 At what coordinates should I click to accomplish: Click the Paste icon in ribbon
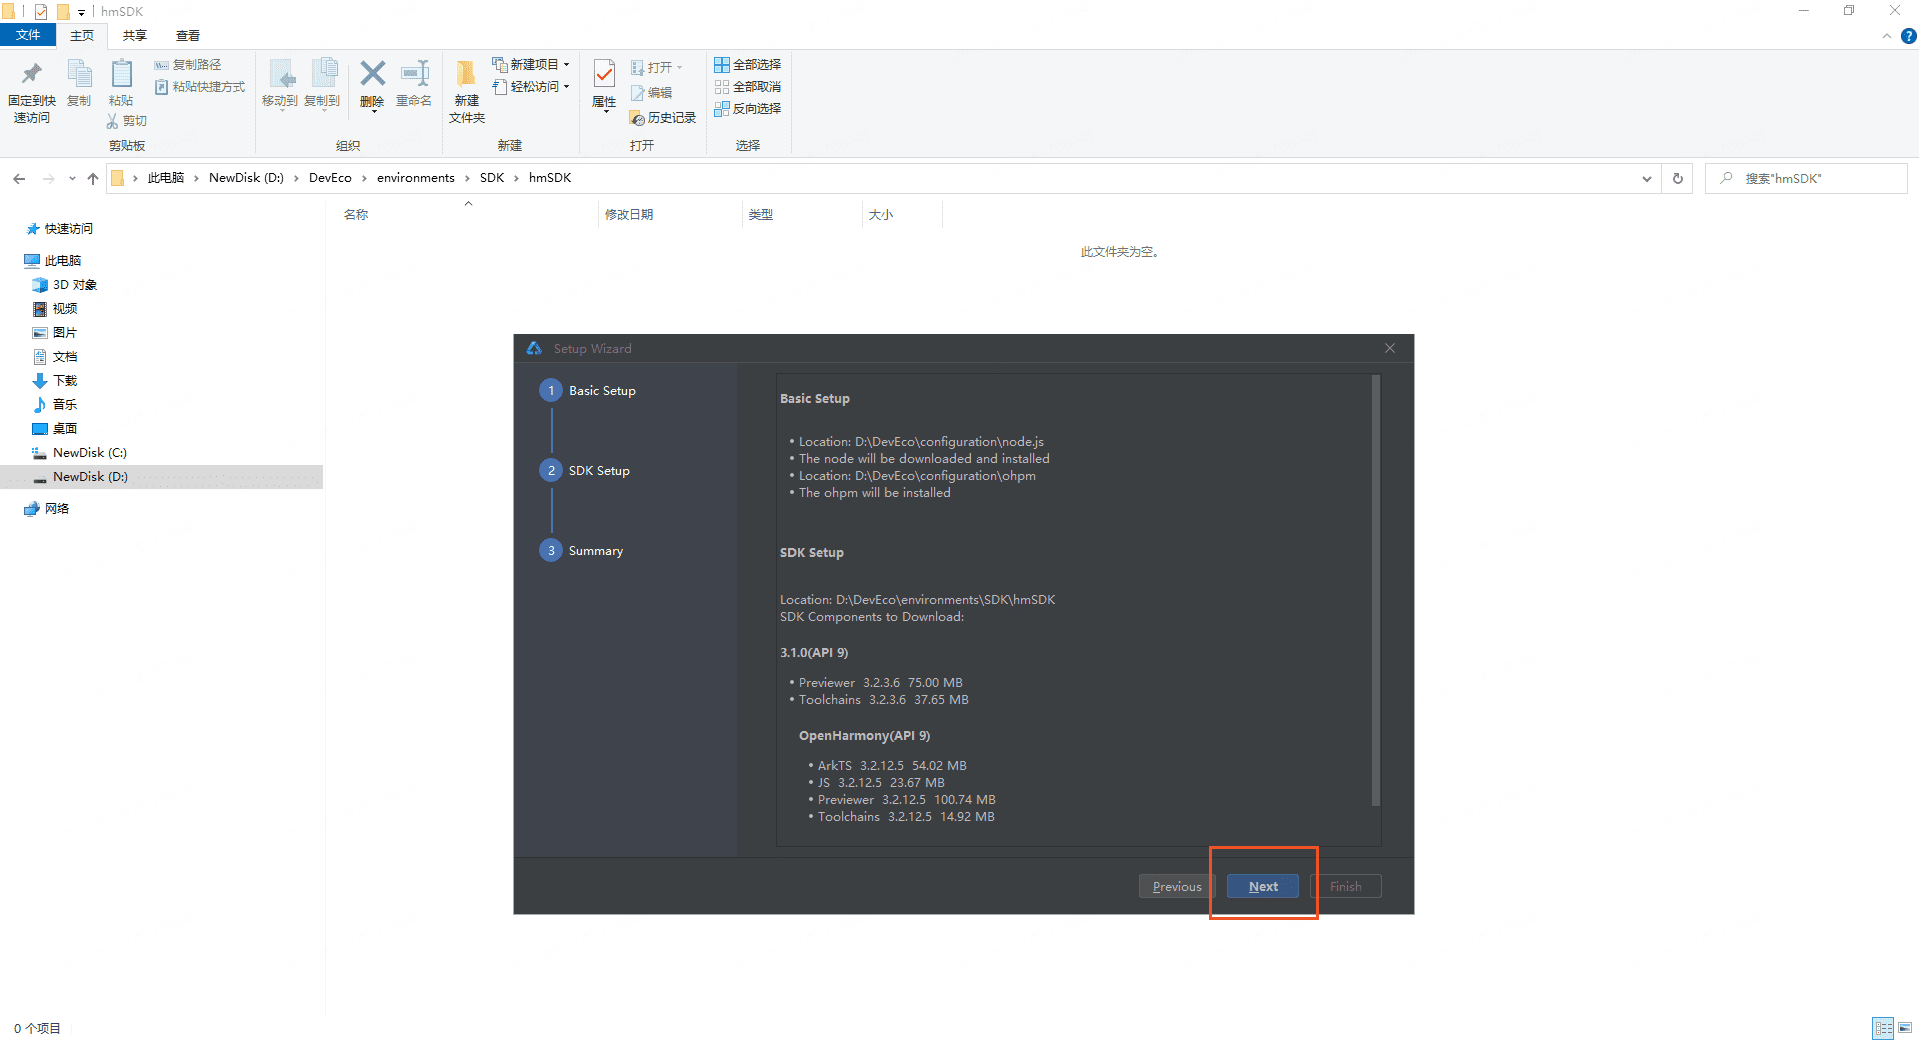[x=121, y=76]
